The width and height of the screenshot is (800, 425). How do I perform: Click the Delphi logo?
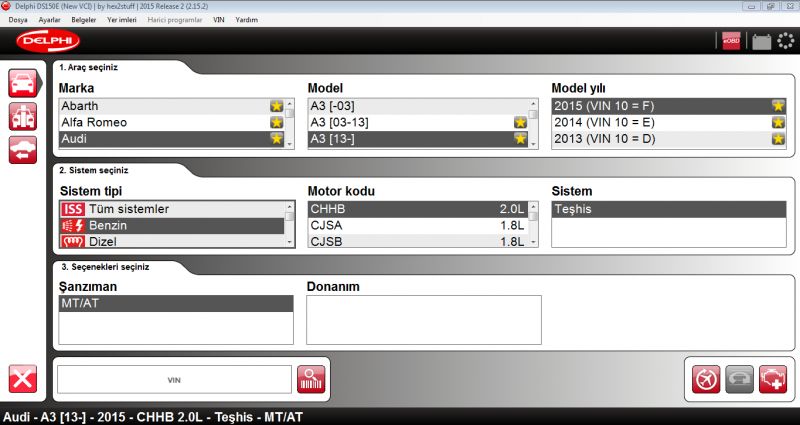pyautogui.click(x=48, y=41)
